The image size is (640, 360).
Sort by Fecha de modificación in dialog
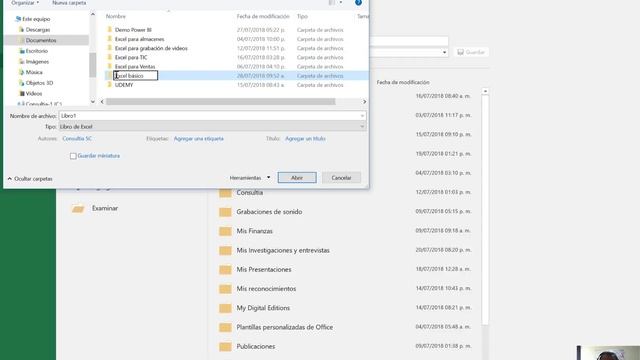point(263,16)
